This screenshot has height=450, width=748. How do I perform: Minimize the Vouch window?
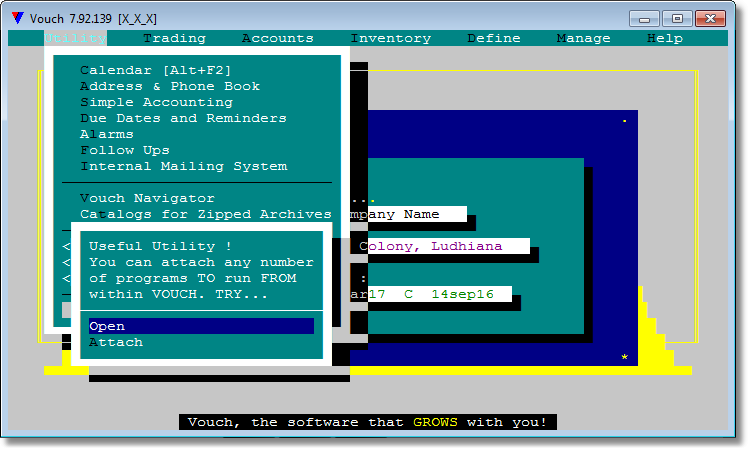[x=644, y=19]
